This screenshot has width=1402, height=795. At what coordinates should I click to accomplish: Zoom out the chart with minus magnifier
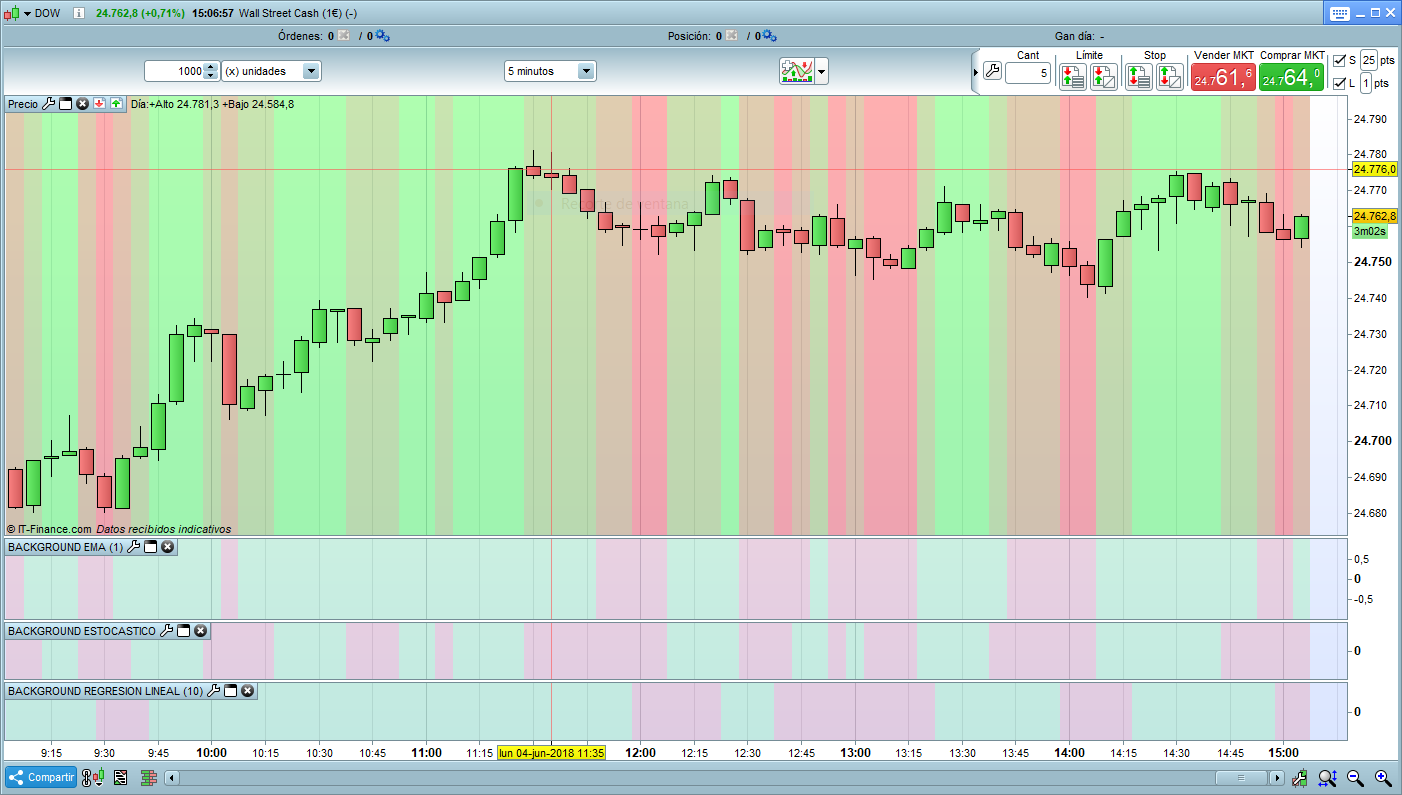[1355, 777]
